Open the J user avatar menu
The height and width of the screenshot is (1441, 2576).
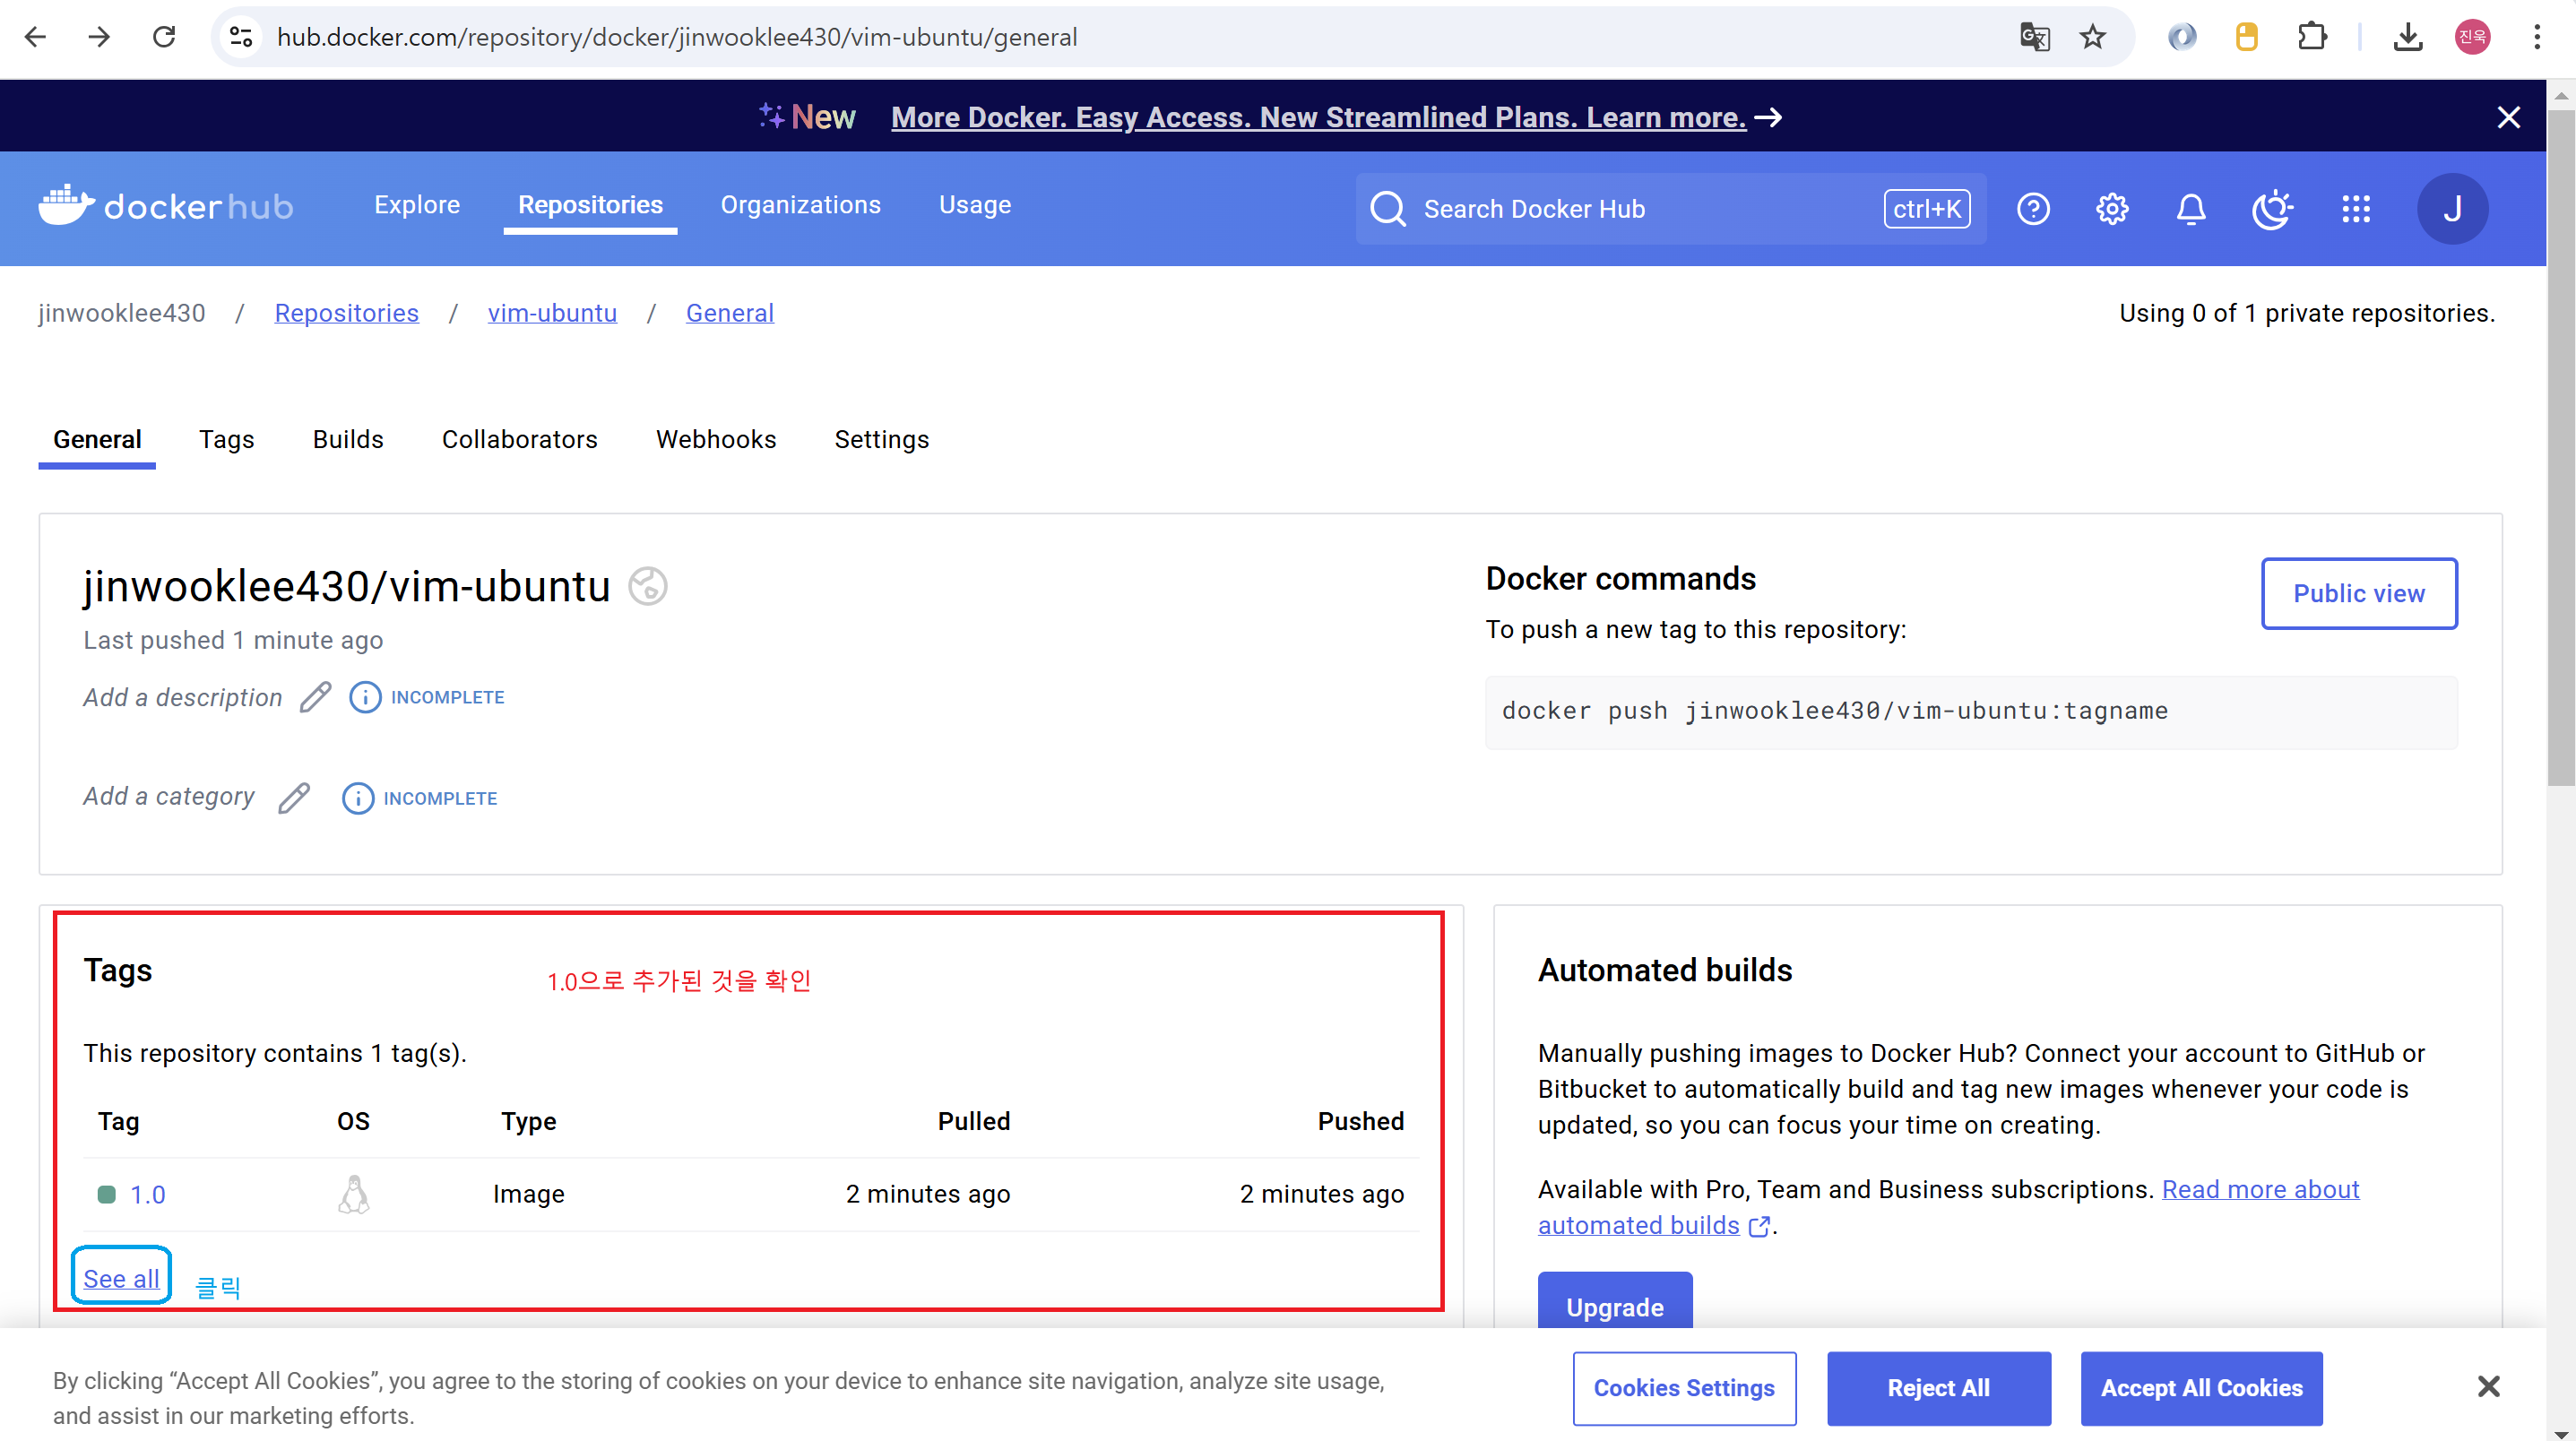coord(2451,209)
